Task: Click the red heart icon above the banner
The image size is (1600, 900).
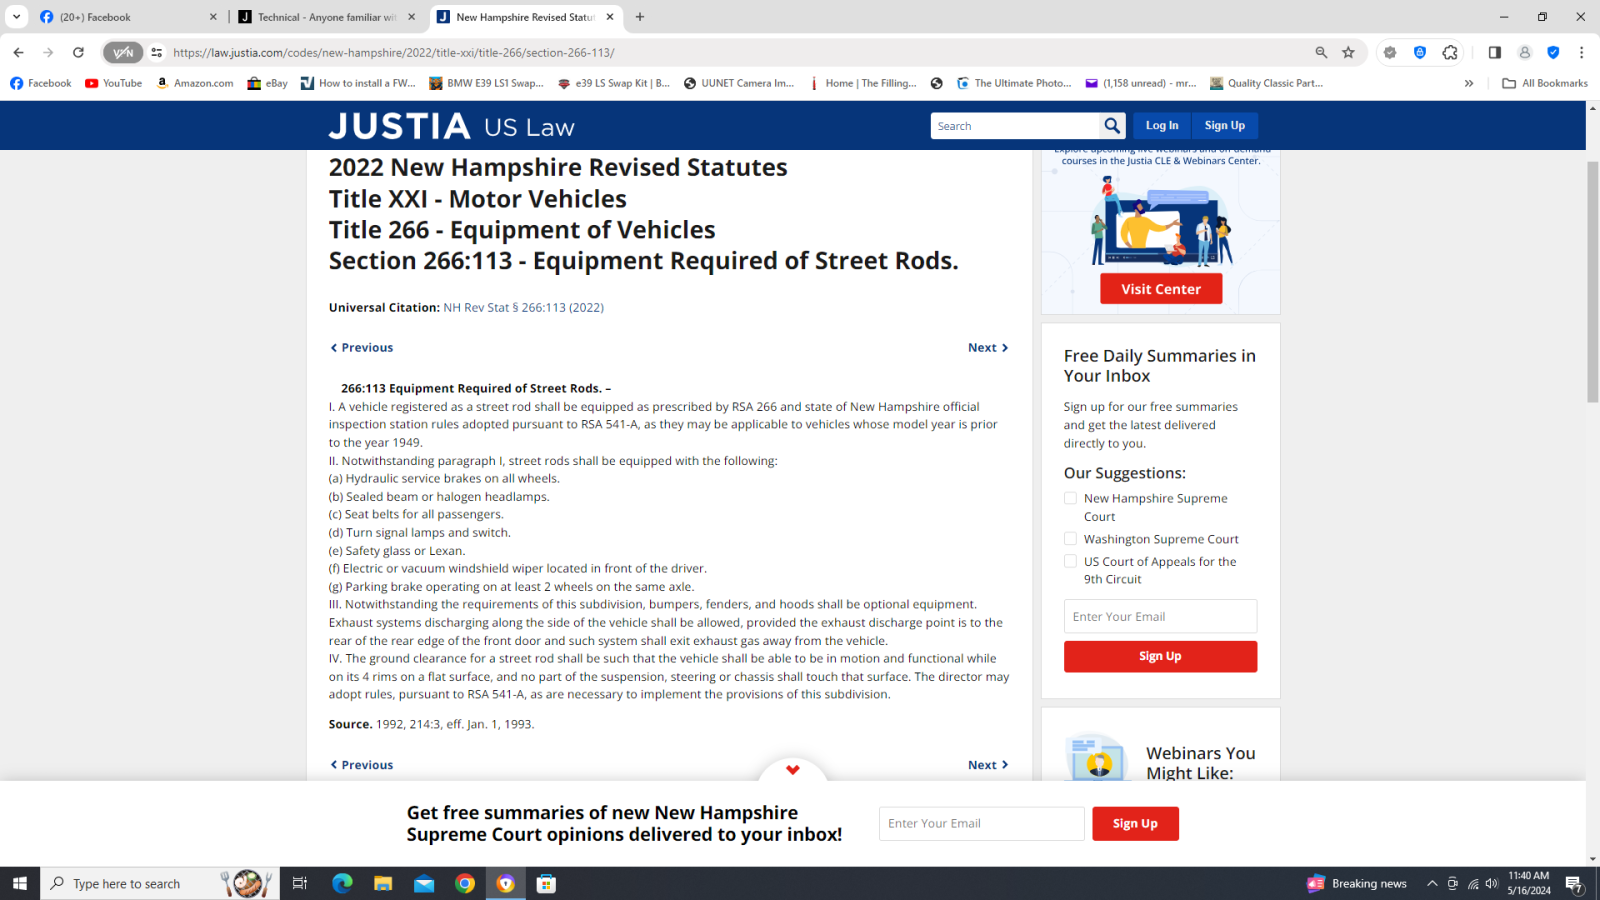Action: pyautogui.click(x=793, y=770)
